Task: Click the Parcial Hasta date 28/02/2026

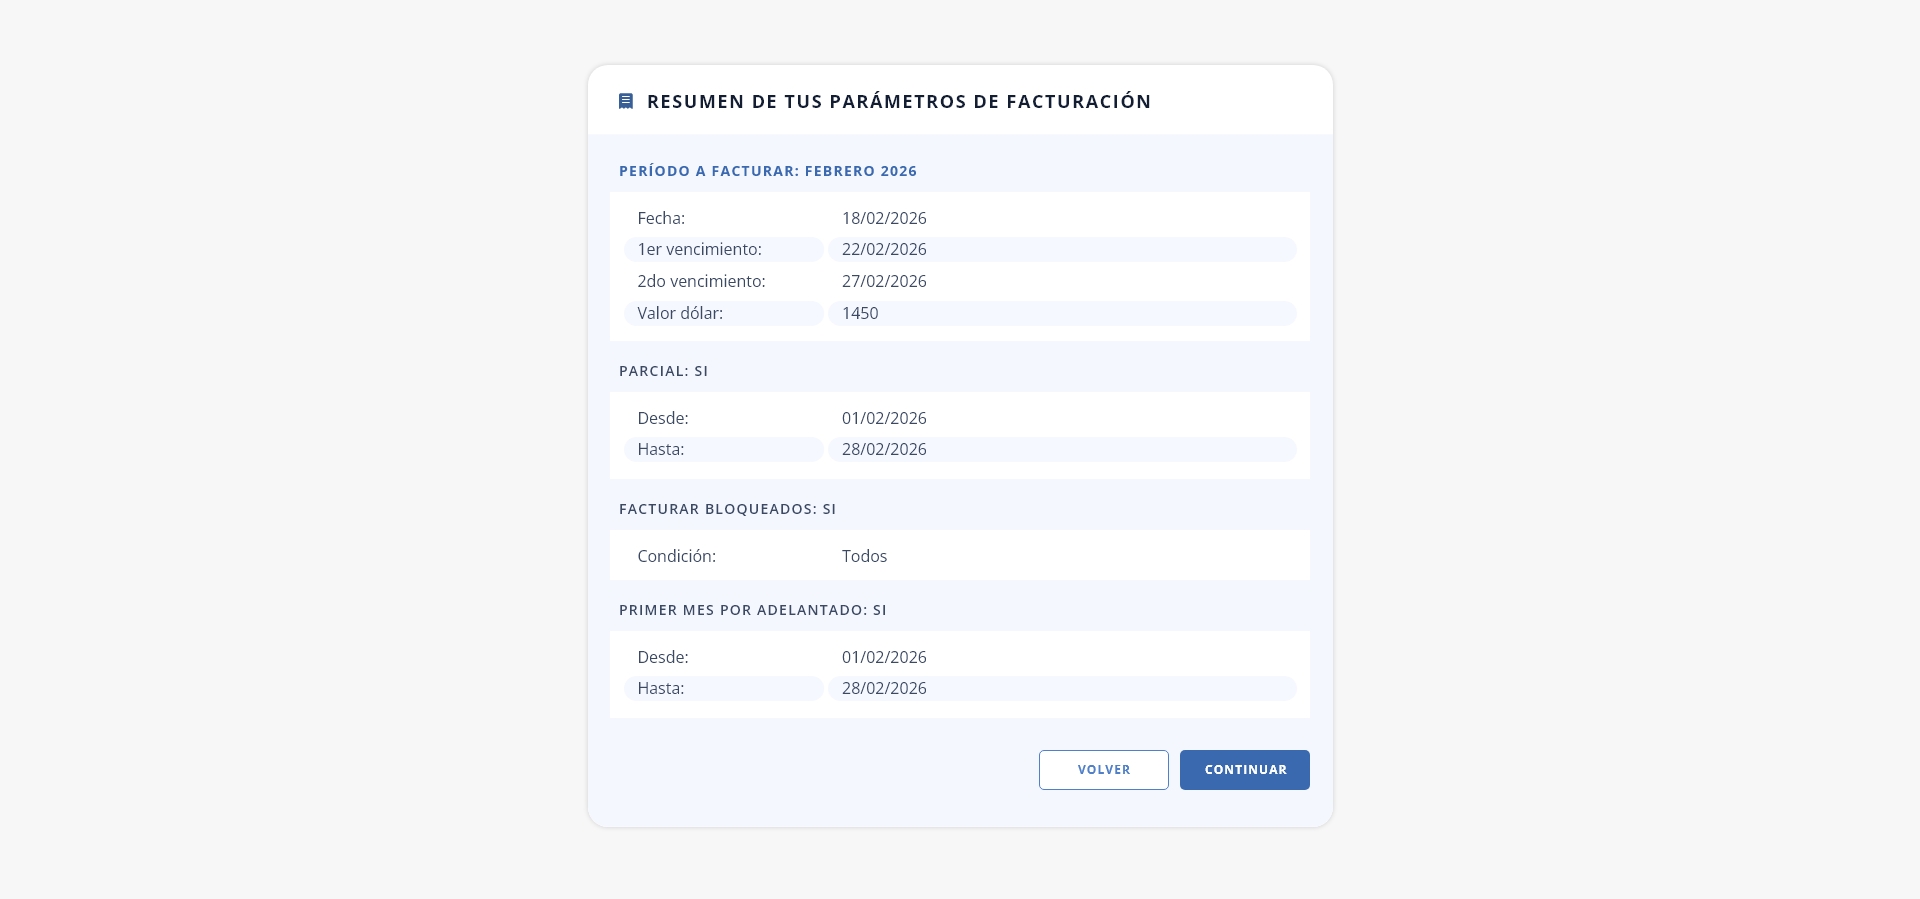Action: point(884,449)
